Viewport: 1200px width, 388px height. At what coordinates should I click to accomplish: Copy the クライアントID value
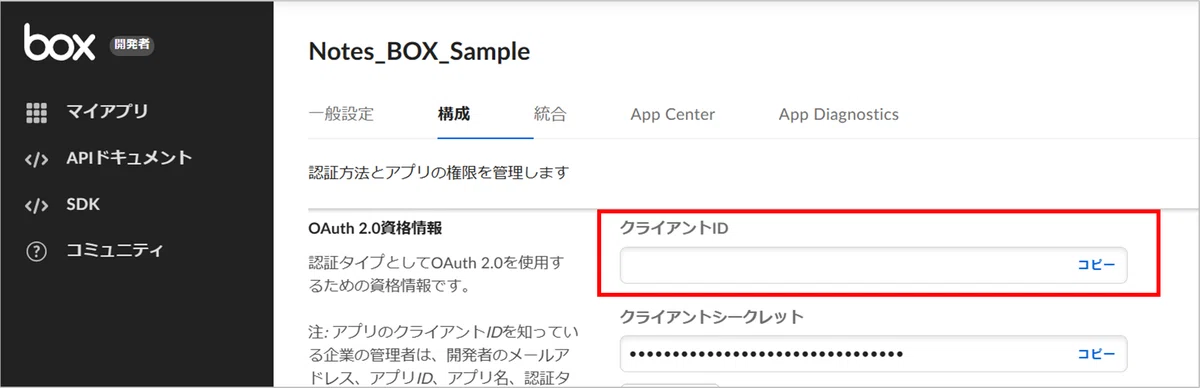pyautogui.click(x=1096, y=266)
